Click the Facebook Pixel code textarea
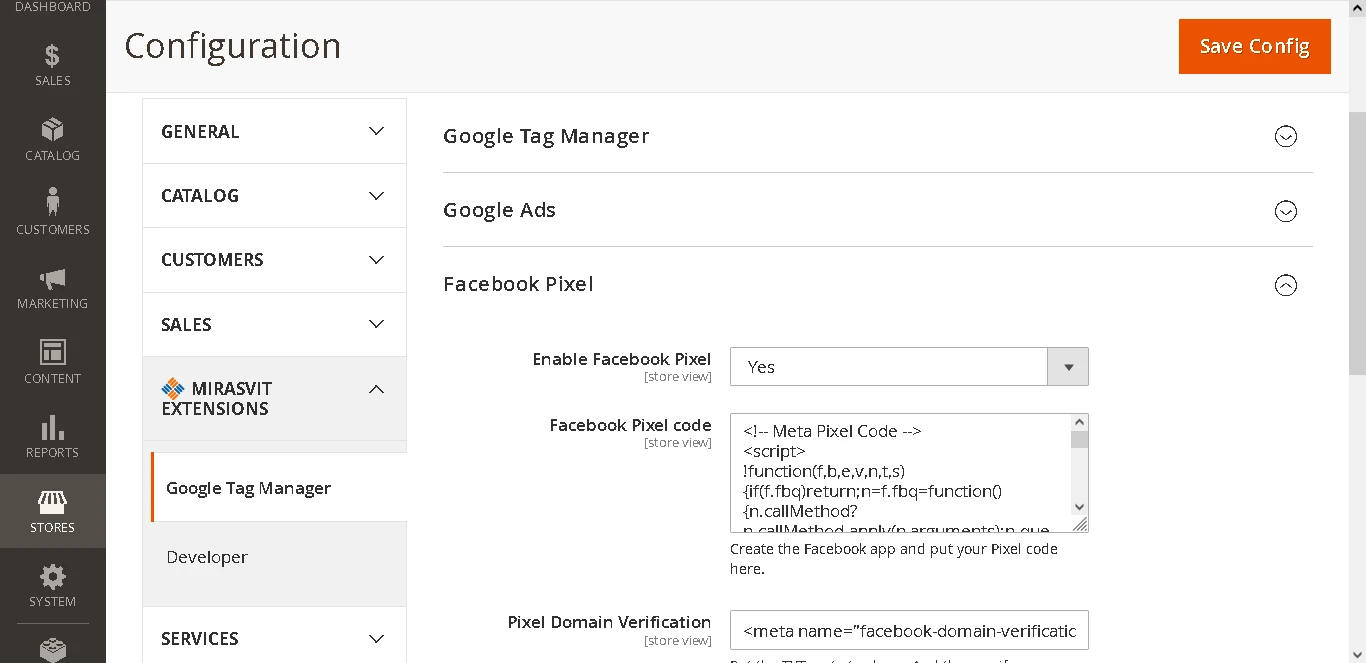 coord(900,472)
